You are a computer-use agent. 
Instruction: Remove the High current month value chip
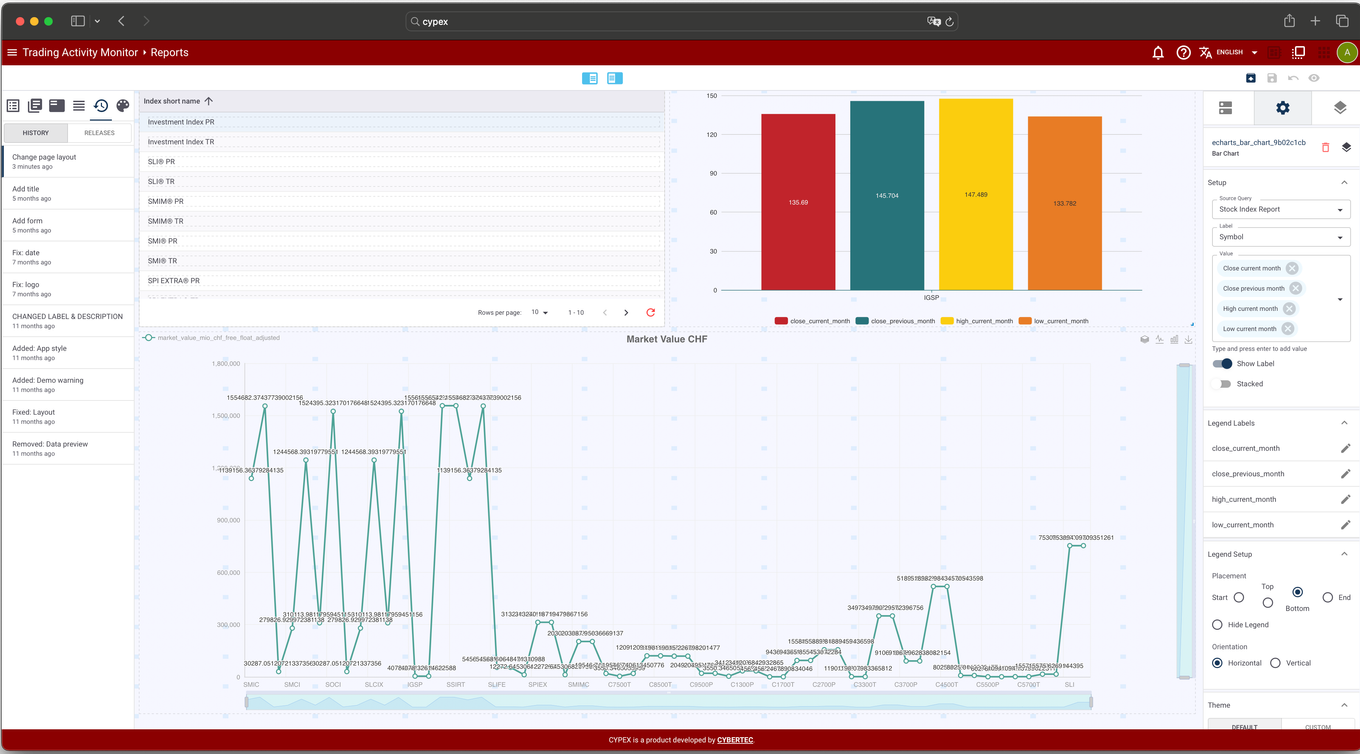tap(1289, 309)
